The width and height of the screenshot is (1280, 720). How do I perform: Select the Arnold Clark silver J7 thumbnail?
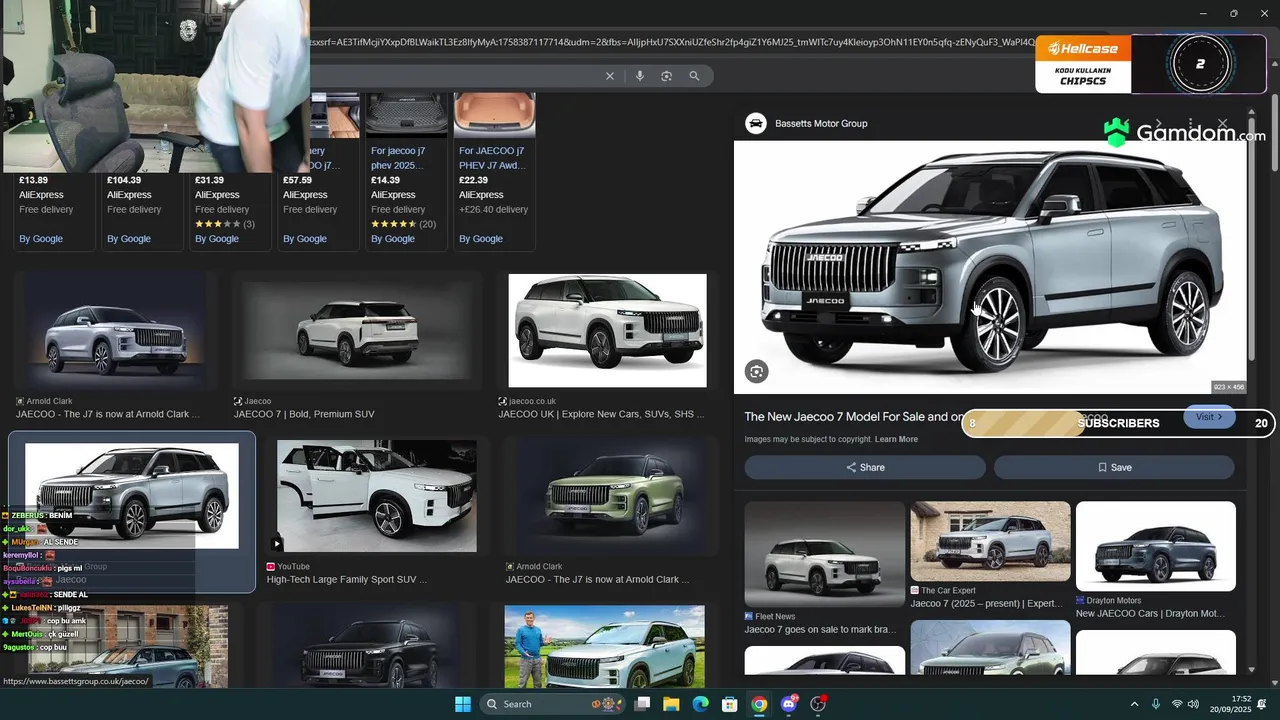(115, 330)
